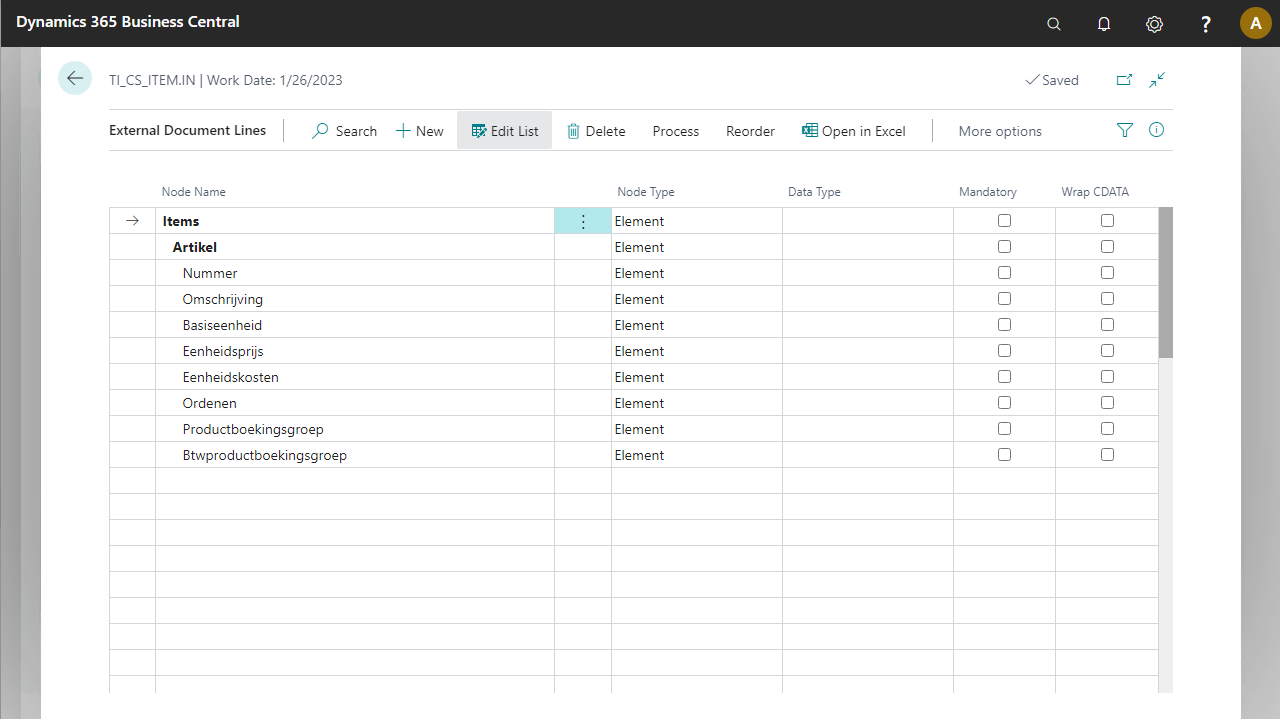The height and width of the screenshot is (720, 1280).
Task: Open page in new window icon
Action: (x=1125, y=80)
